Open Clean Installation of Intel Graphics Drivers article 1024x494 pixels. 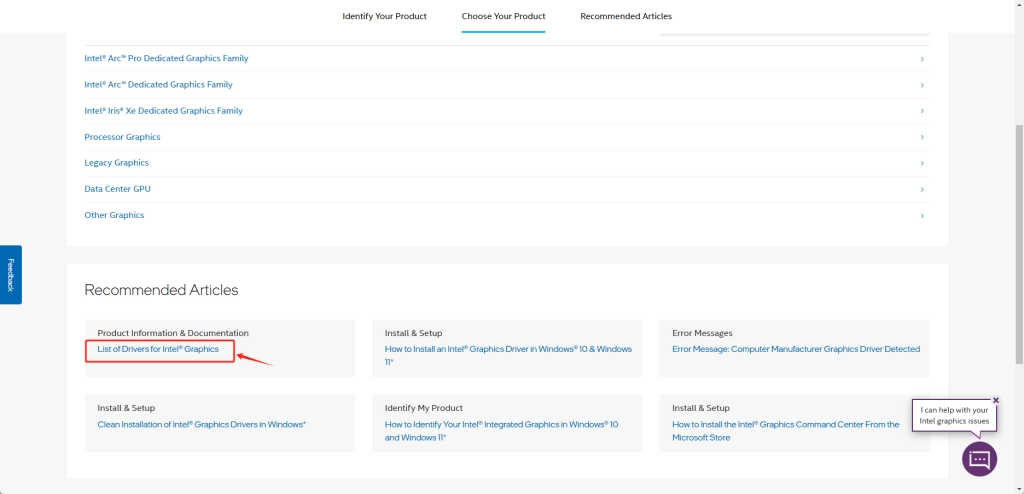coord(201,424)
